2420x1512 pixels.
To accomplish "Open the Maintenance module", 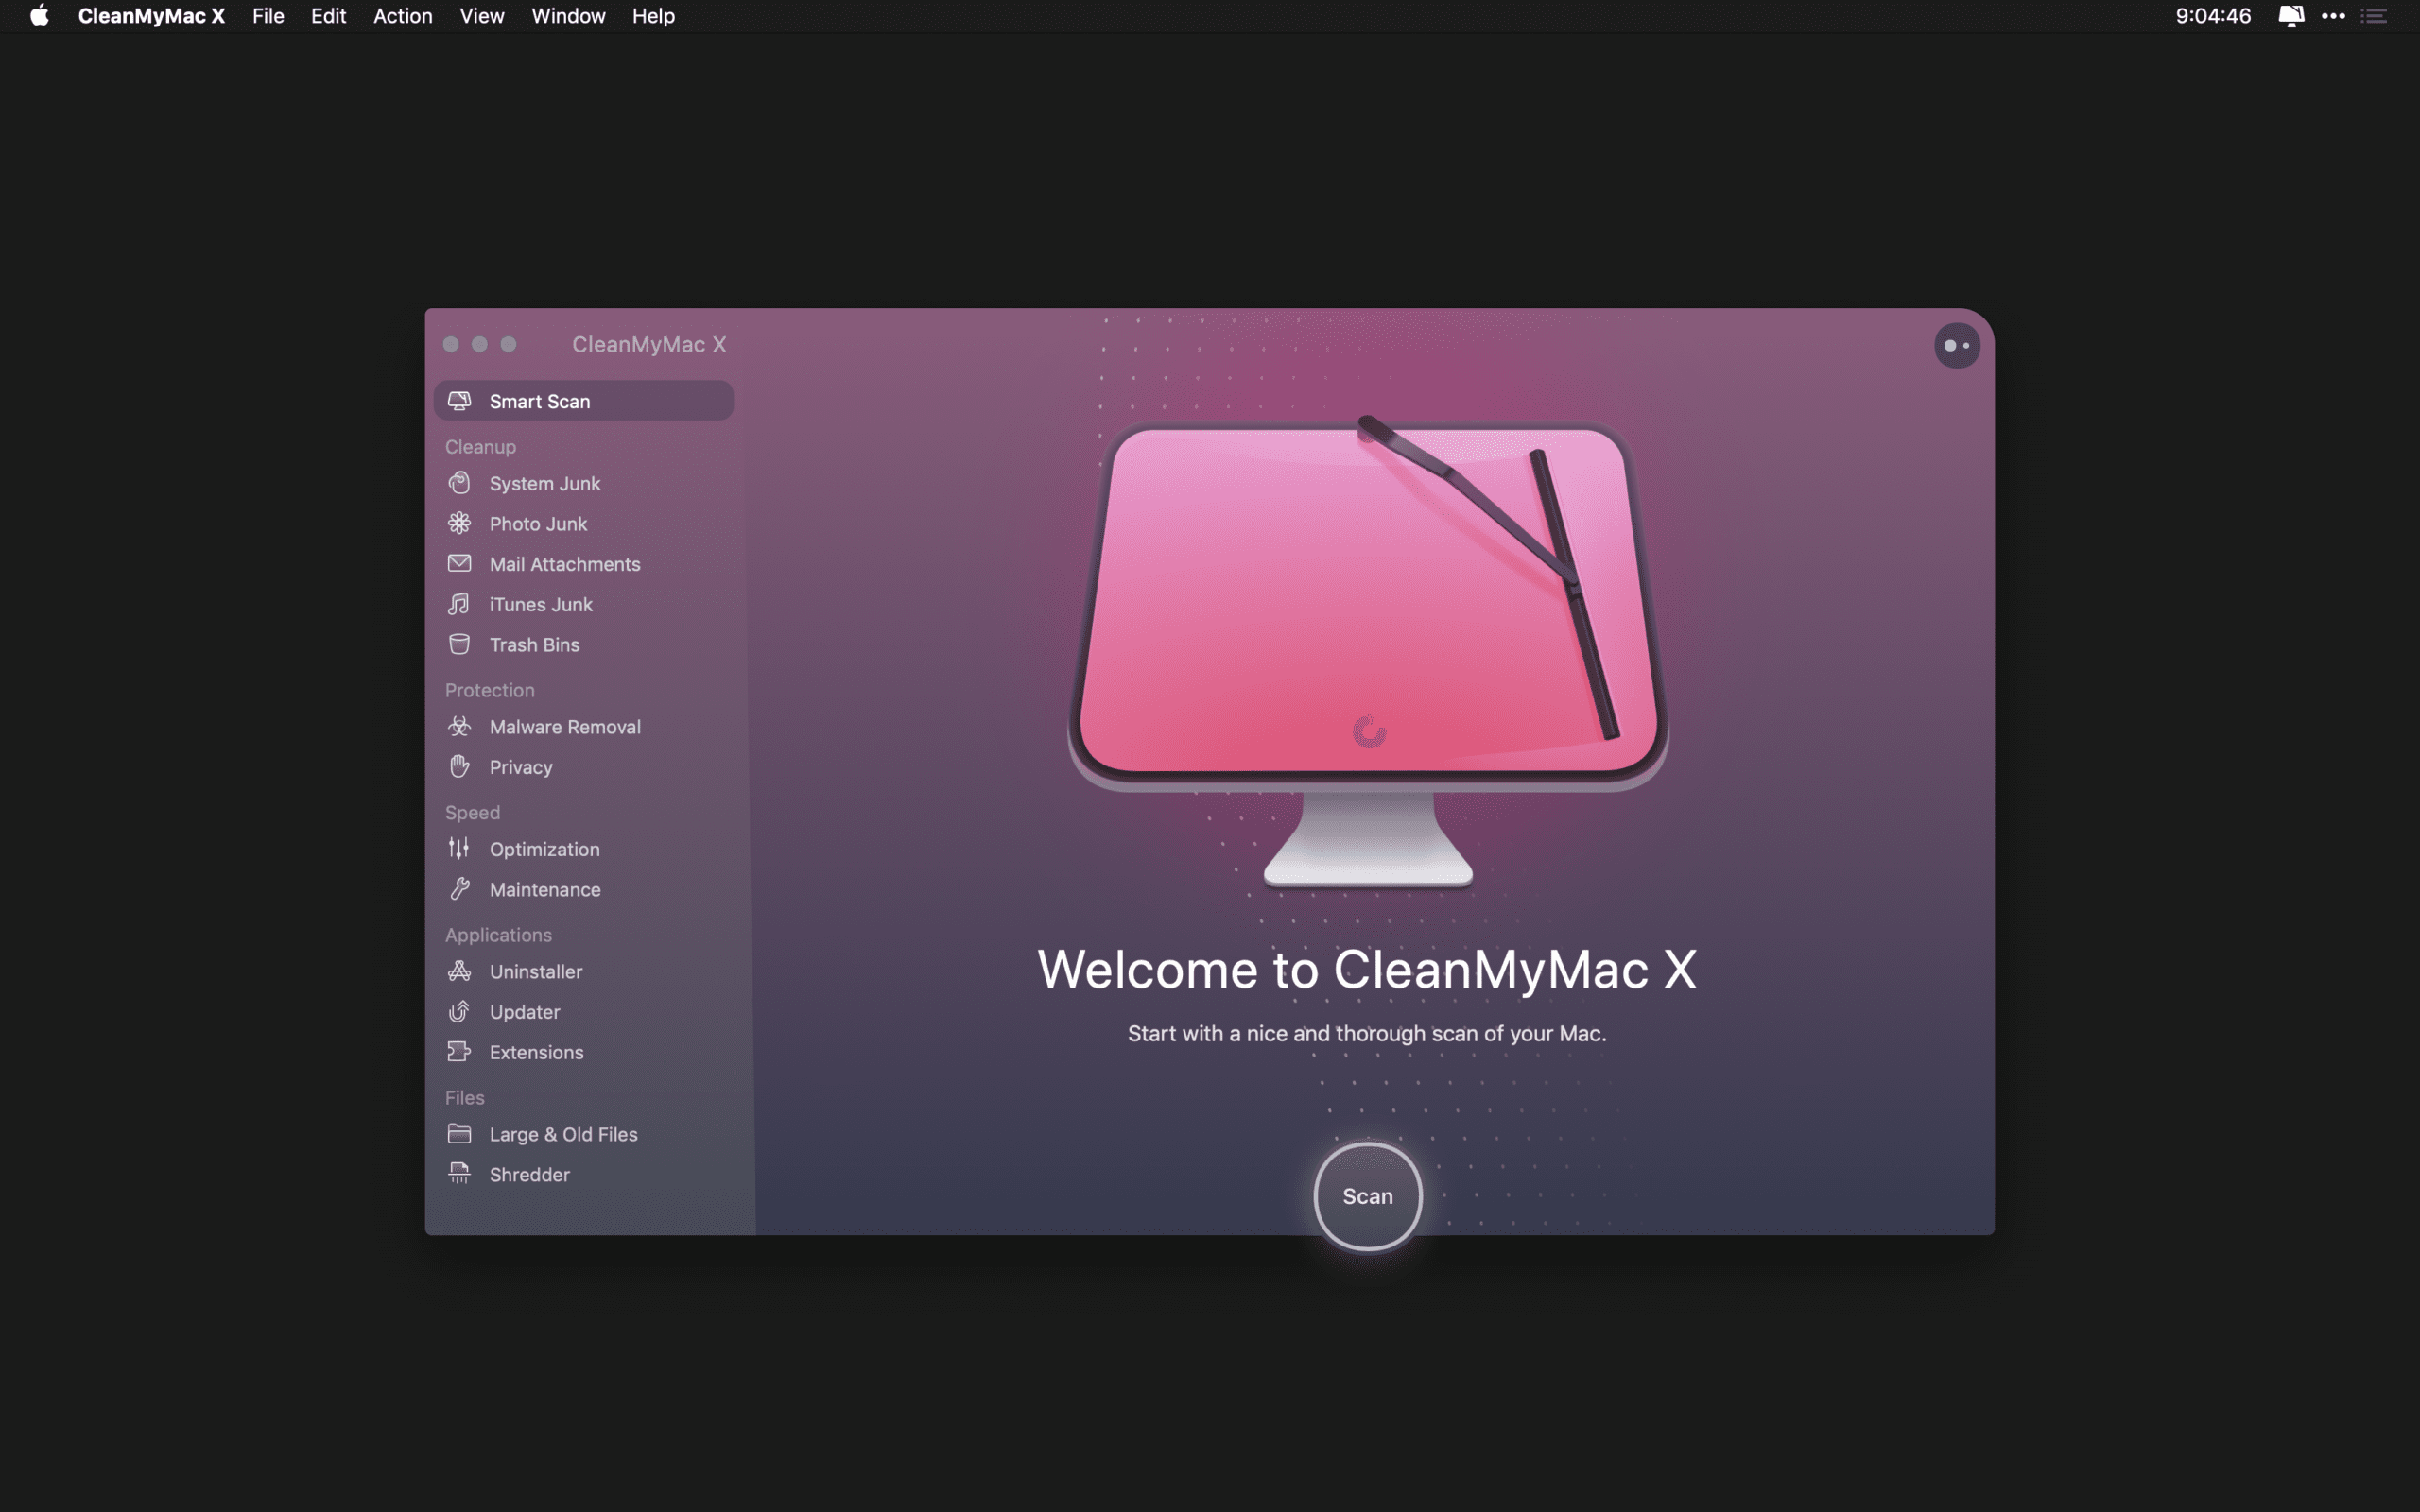I will click(584, 889).
